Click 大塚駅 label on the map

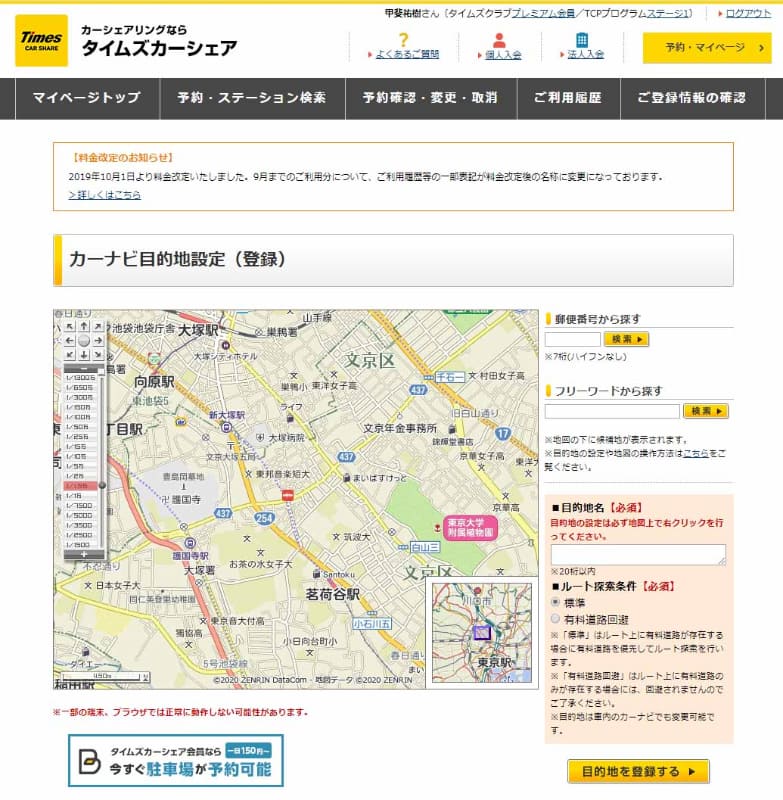(x=198, y=330)
